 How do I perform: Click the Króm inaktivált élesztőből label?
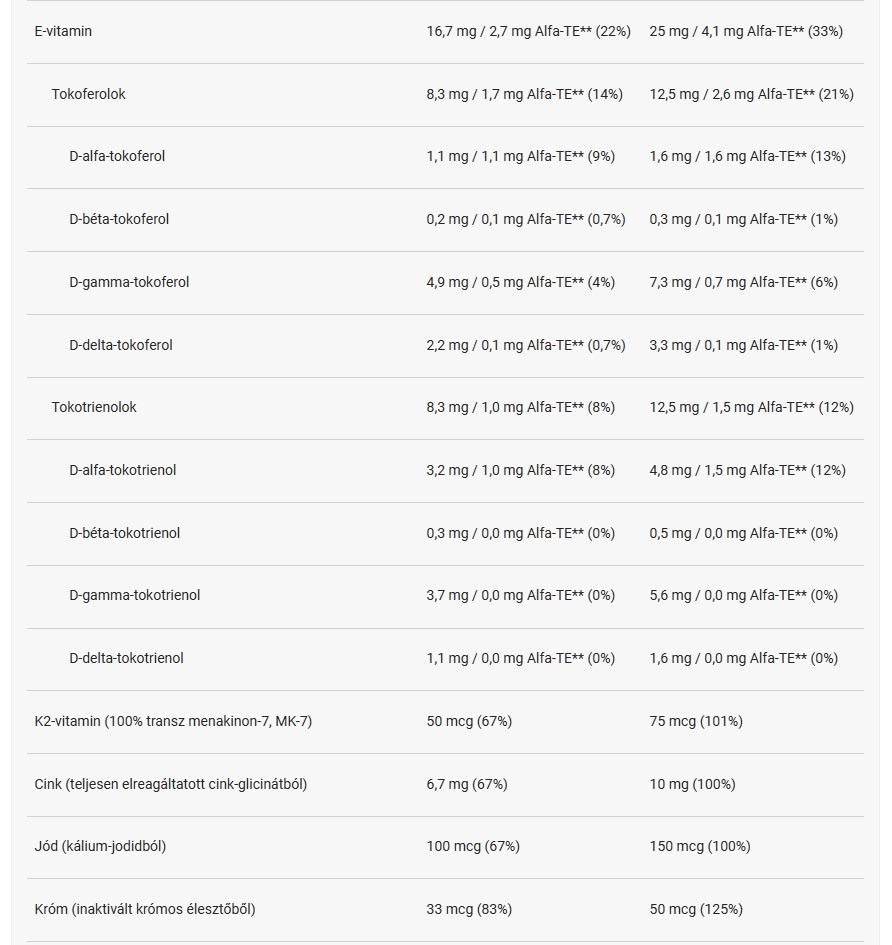click(145, 909)
